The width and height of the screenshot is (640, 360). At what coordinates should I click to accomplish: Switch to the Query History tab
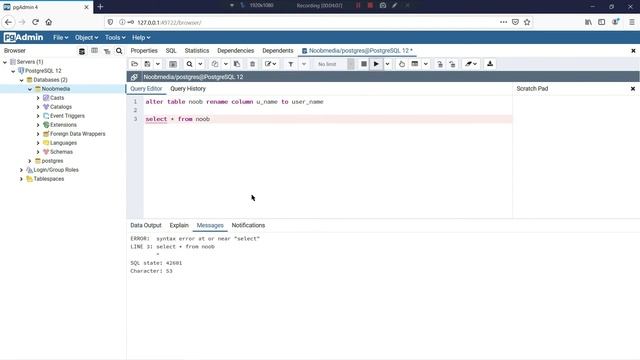pyautogui.click(x=188, y=89)
